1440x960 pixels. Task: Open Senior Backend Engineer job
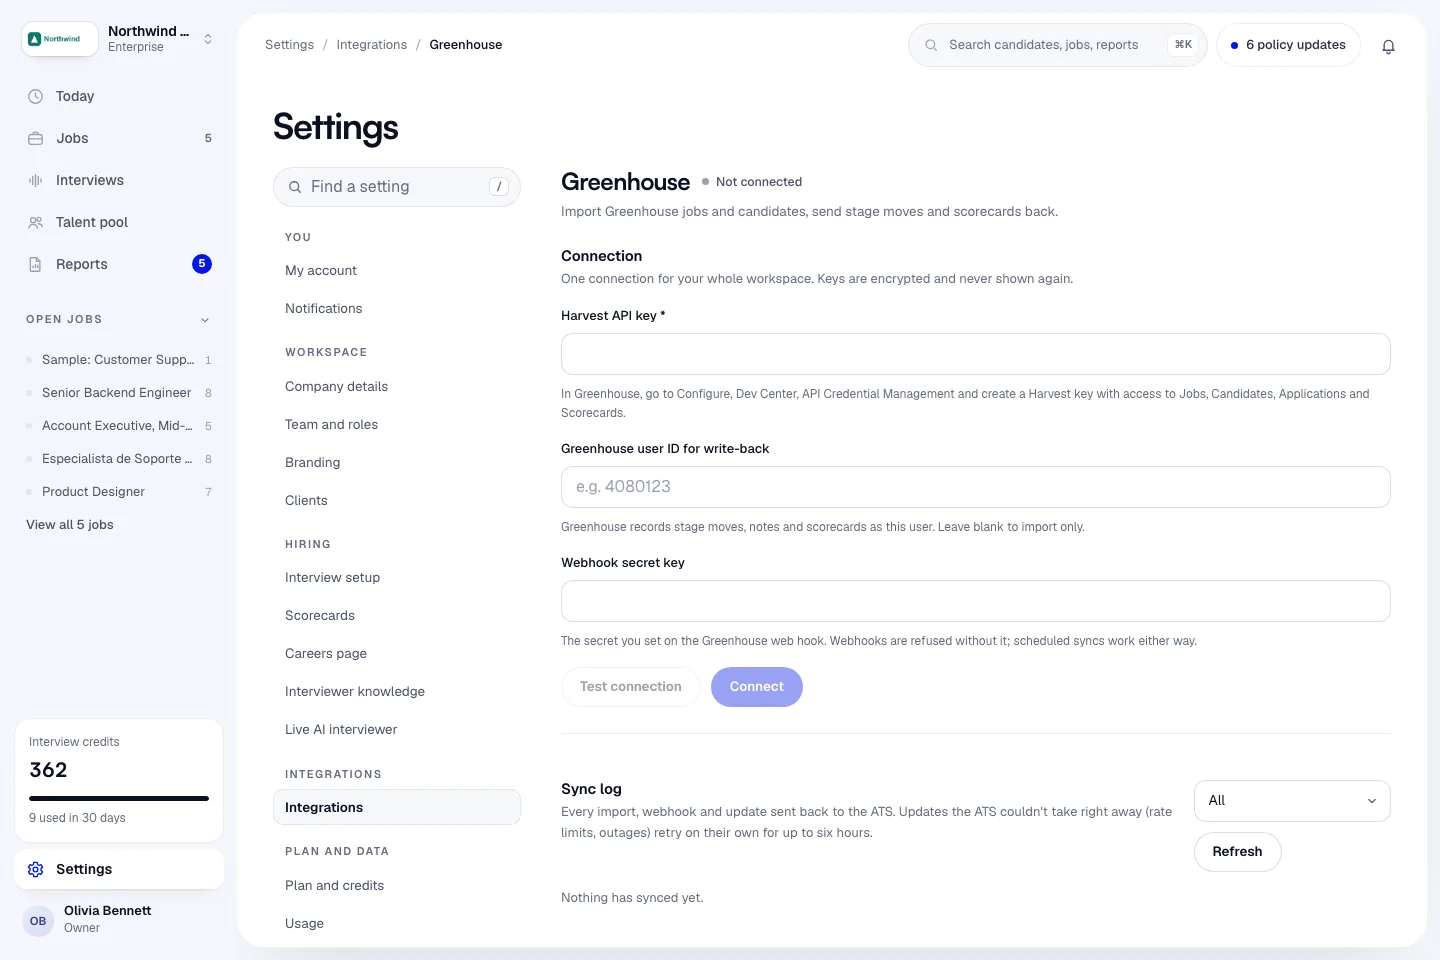(x=119, y=392)
